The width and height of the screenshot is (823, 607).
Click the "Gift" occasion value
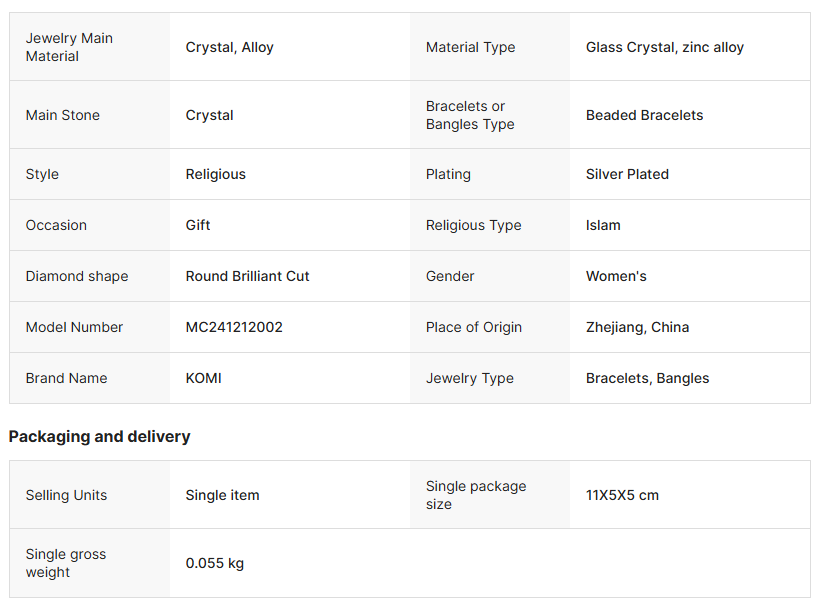198,225
